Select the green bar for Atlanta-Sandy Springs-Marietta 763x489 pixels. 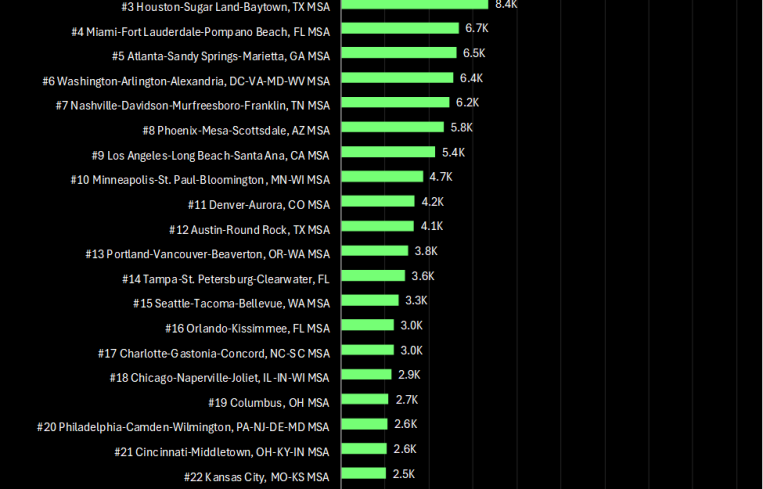click(x=399, y=53)
